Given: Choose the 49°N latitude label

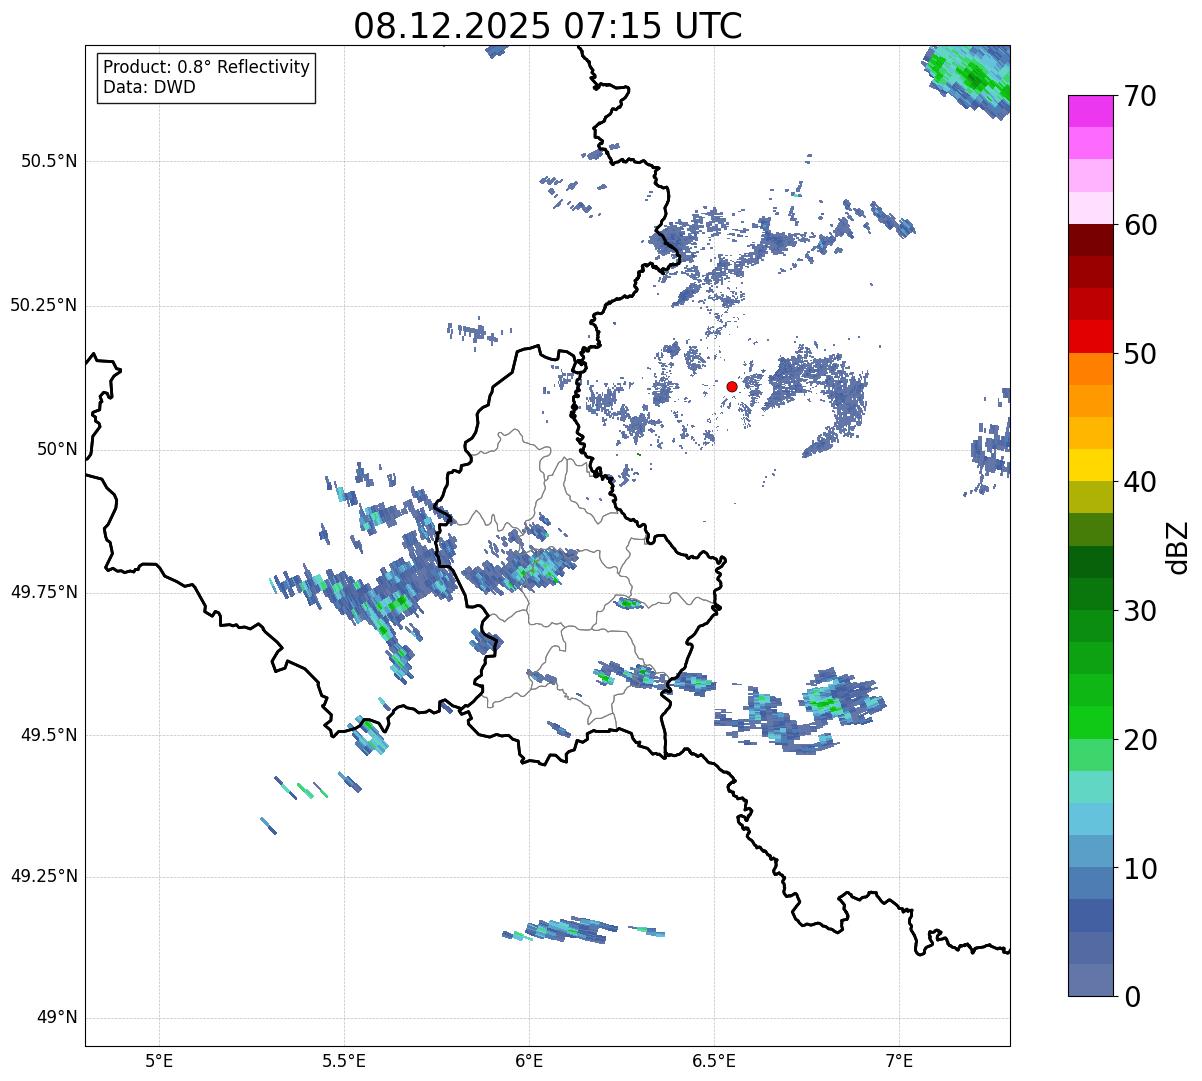Looking at the screenshot, I should (57, 1018).
